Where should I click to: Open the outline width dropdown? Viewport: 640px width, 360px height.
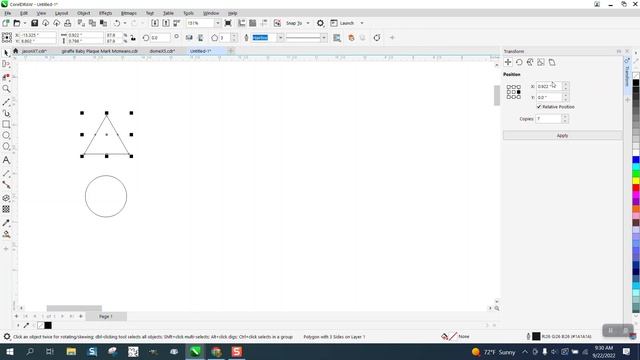tap(280, 38)
